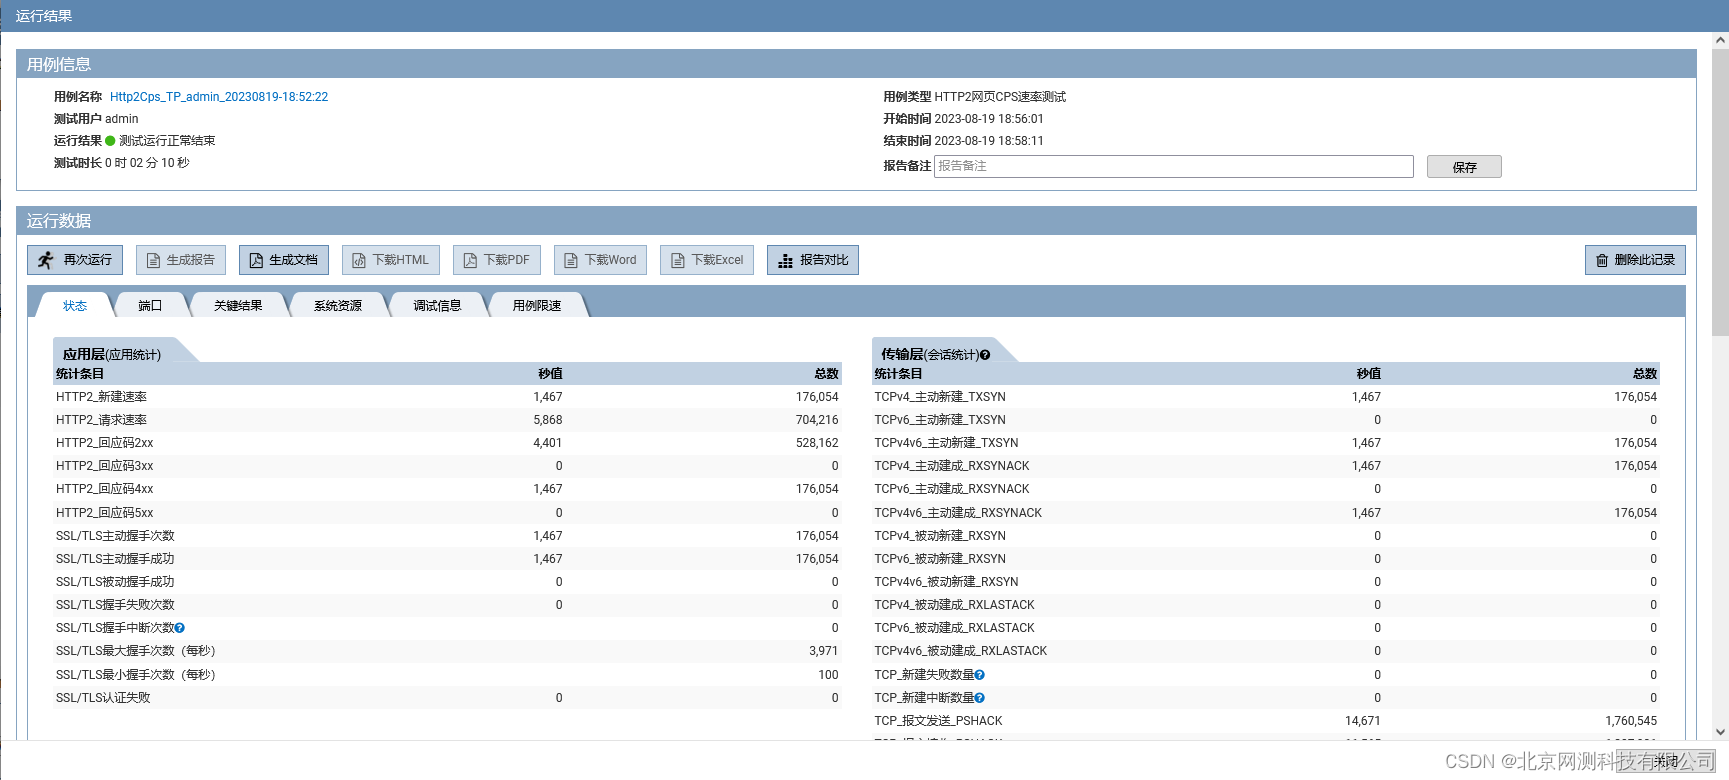Viewport: 1729px width, 780px height.
Task: Click the 再次运行 button label
Action: click(x=88, y=260)
